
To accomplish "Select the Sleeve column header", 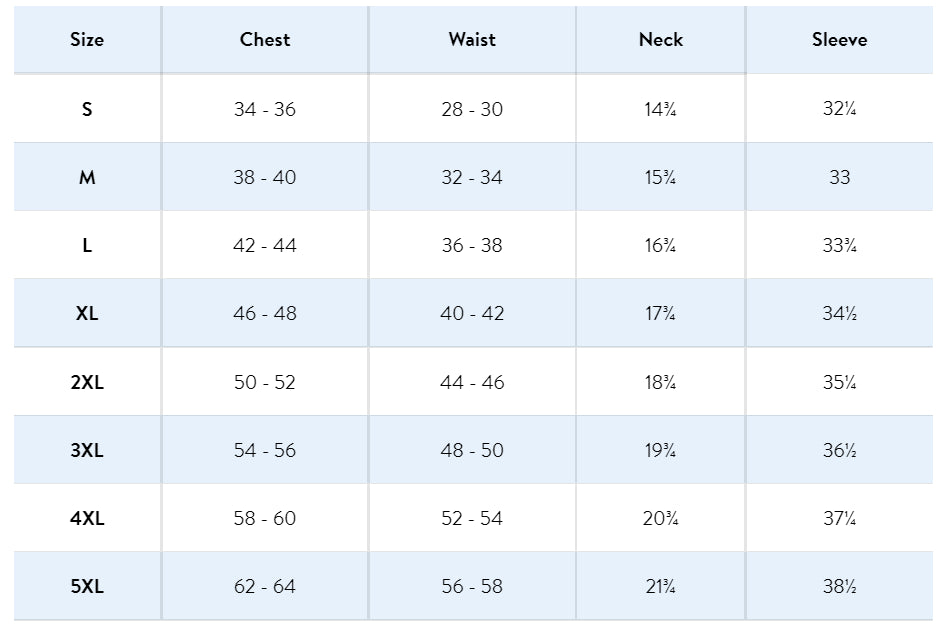I will pos(840,40).
